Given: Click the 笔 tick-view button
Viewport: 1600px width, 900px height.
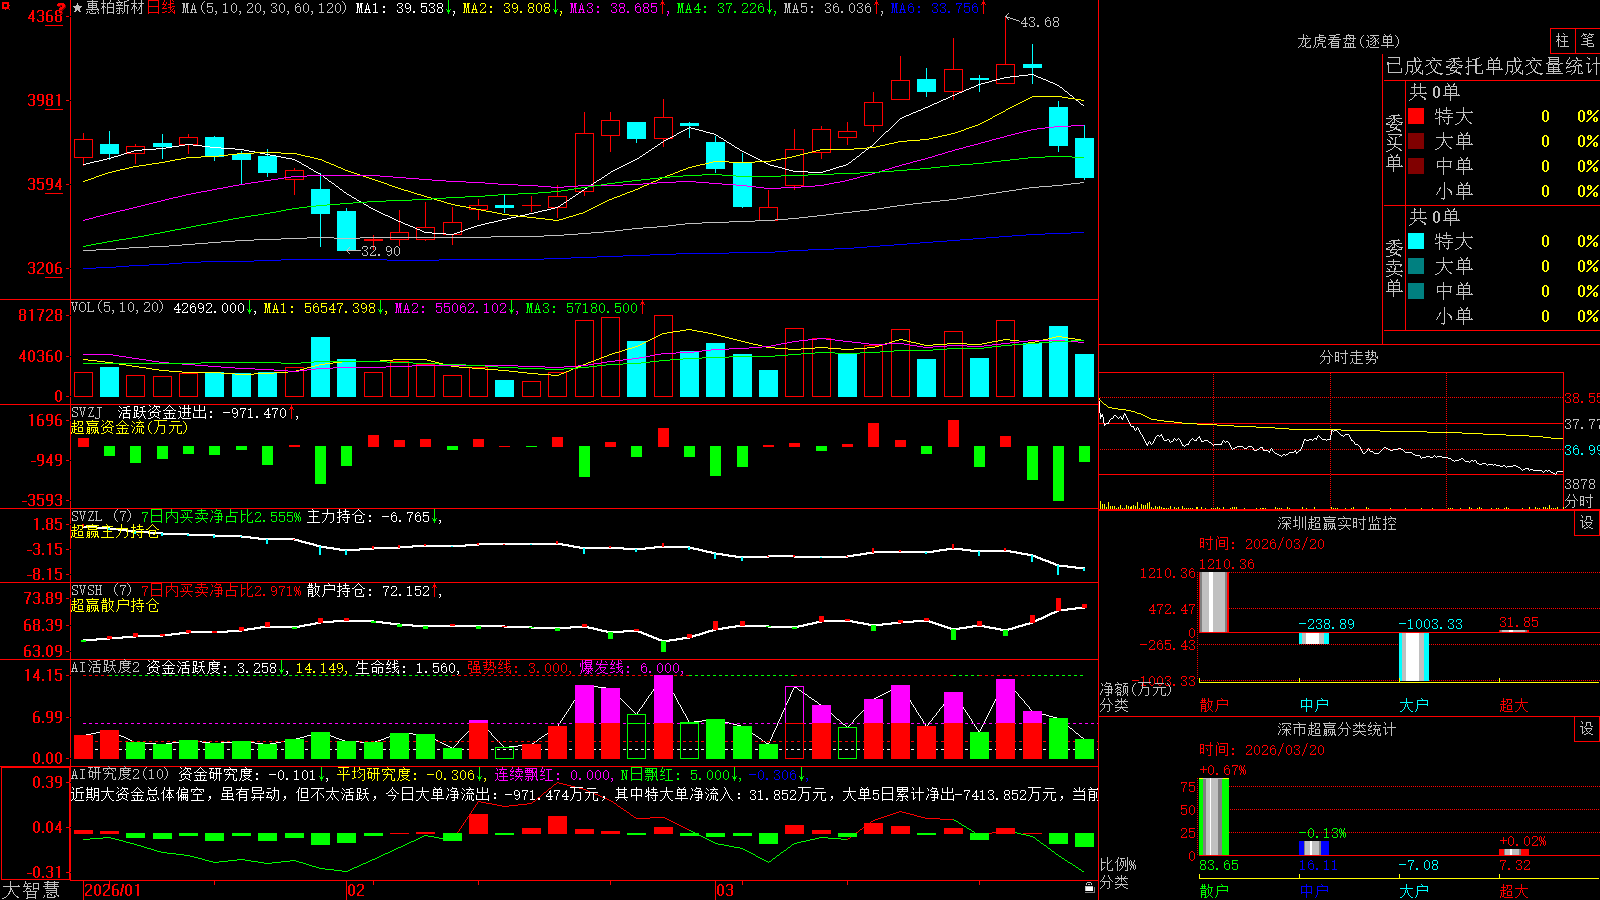Looking at the screenshot, I should 1587,40.
